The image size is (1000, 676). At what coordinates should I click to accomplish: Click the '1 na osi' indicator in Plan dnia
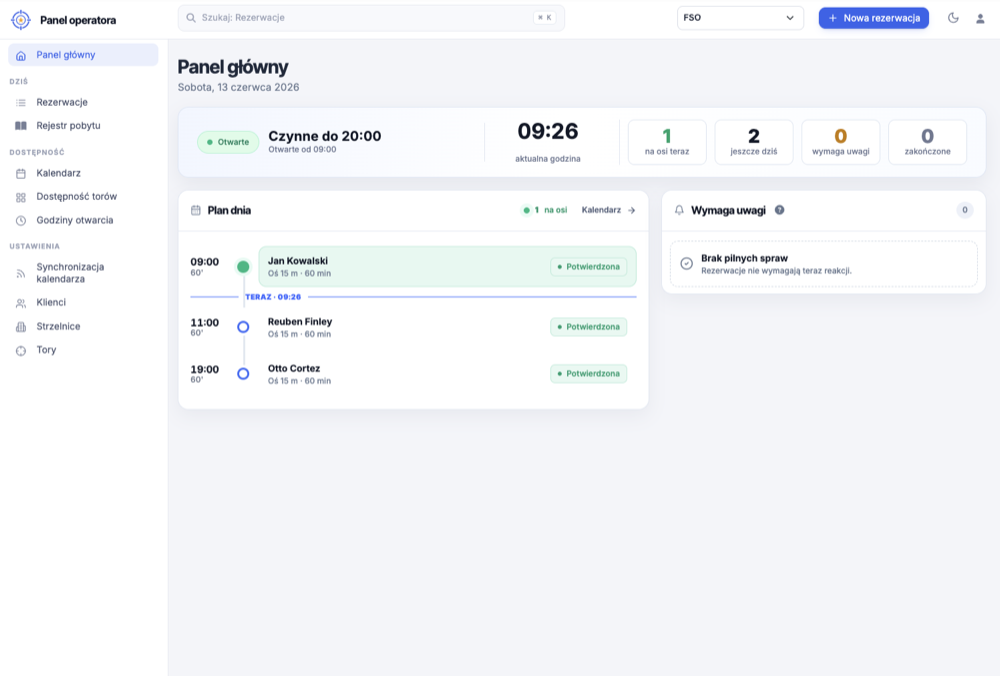545,210
